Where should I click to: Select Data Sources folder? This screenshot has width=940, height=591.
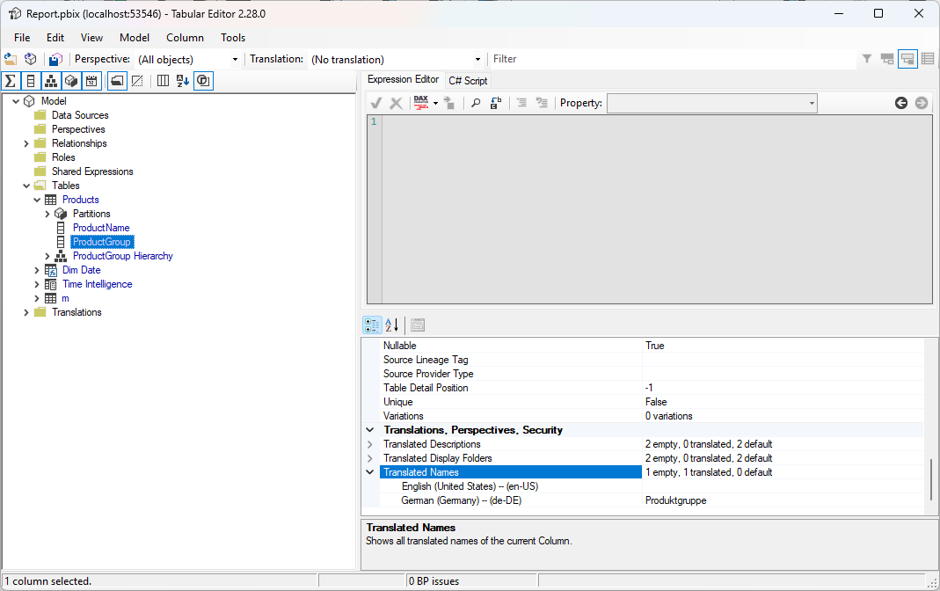80,115
